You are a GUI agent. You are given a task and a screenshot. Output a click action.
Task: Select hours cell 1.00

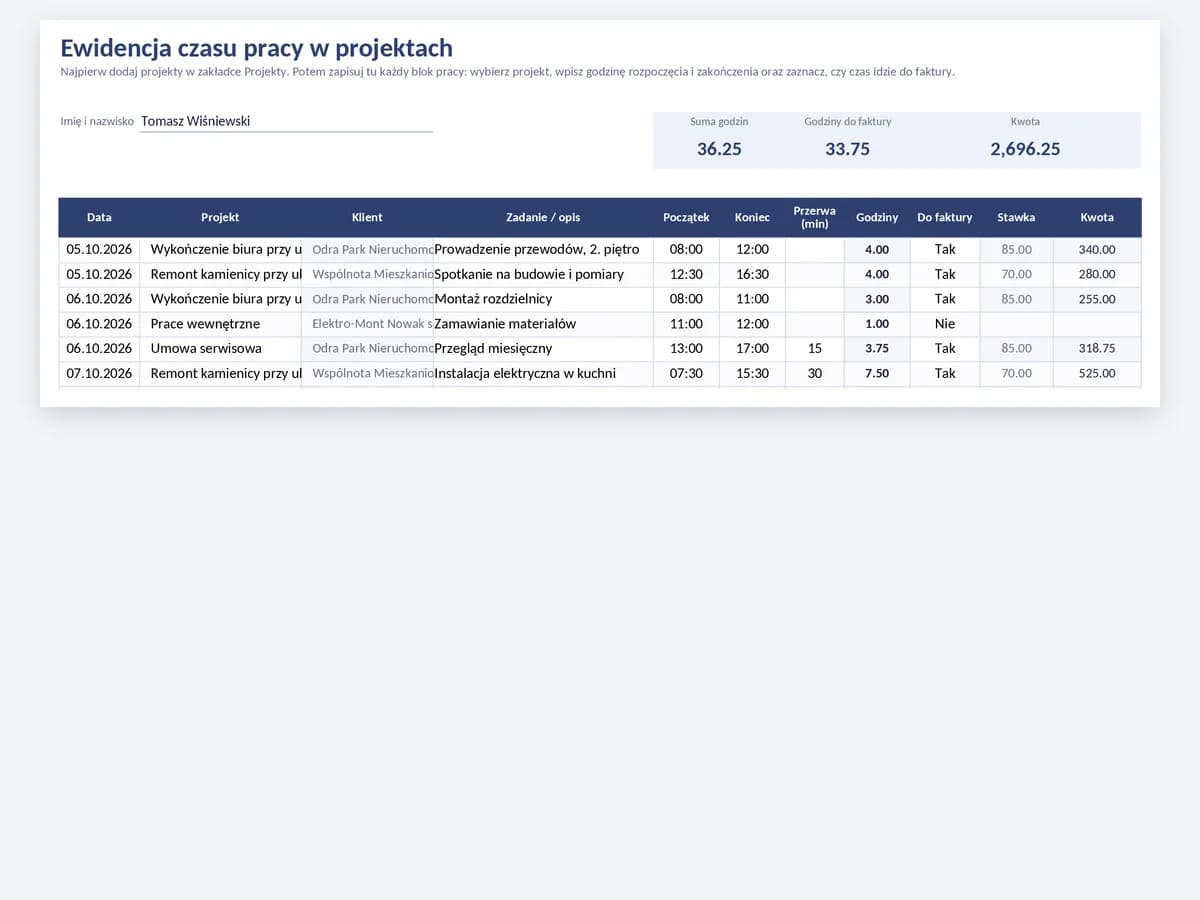877,324
